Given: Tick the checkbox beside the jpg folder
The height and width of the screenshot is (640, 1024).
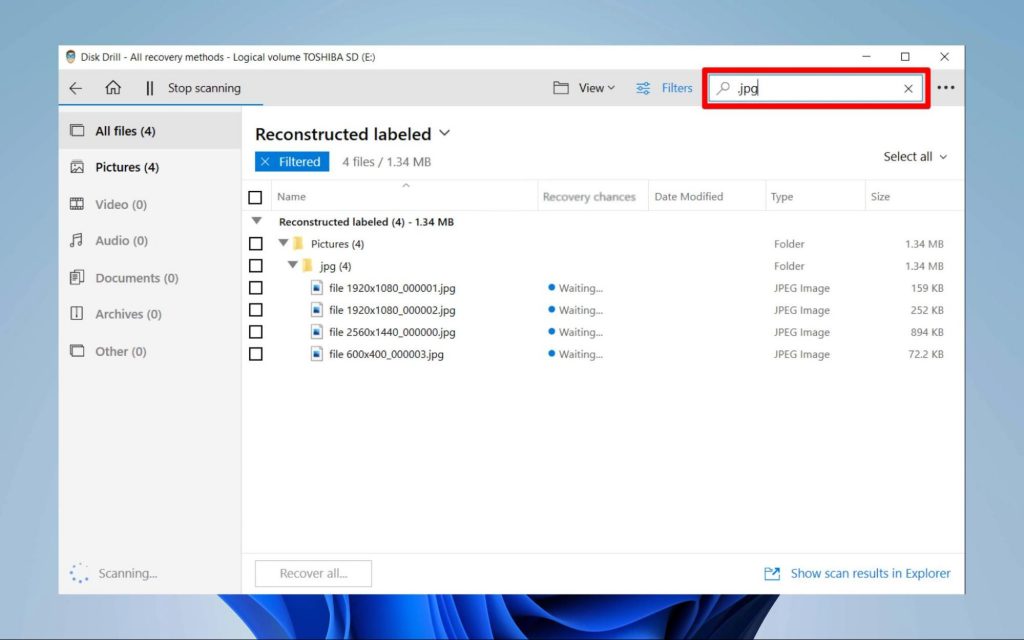Looking at the screenshot, I should pos(256,266).
